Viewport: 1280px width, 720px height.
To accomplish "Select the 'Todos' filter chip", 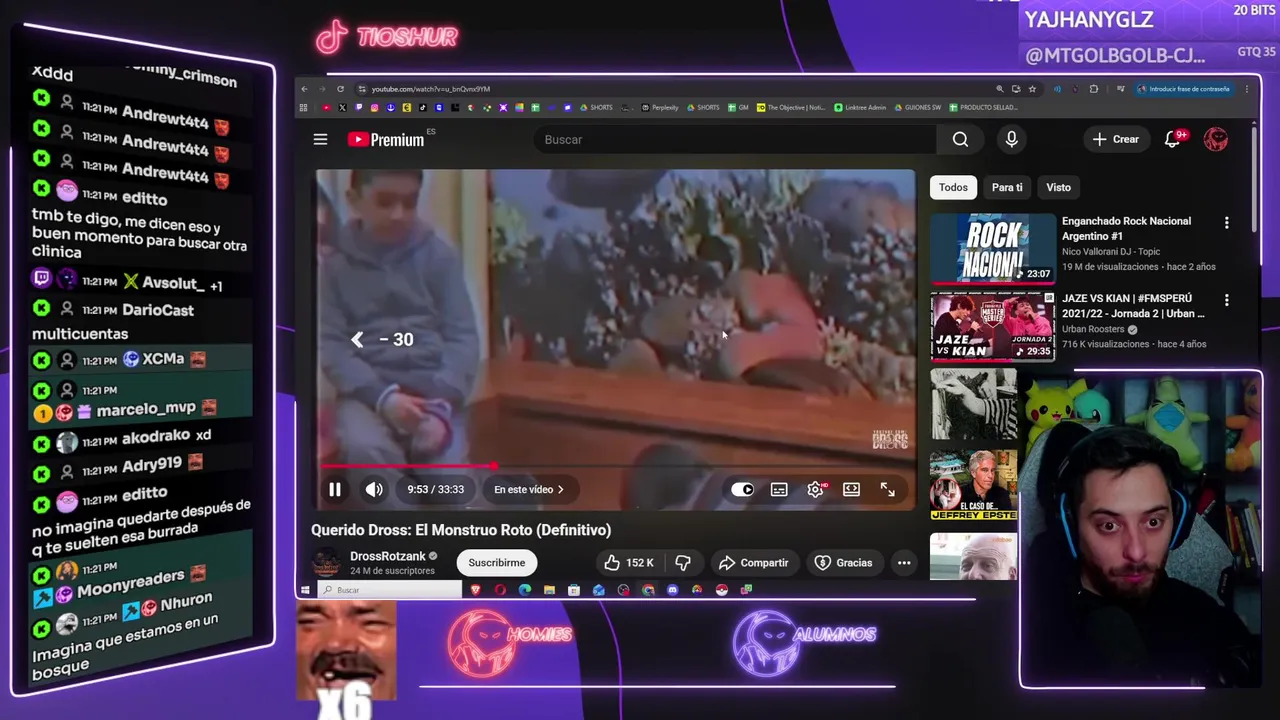I will pos(953,187).
